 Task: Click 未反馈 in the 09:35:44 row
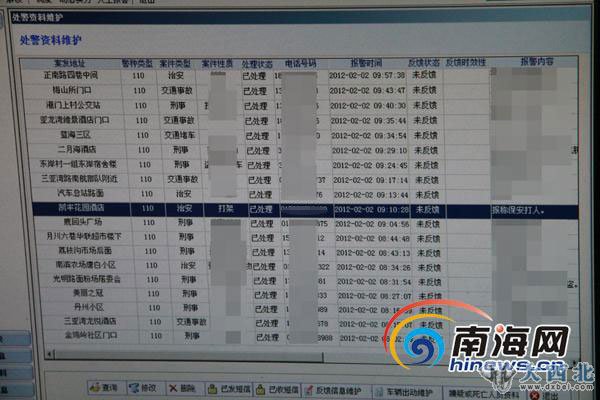click(425, 120)
